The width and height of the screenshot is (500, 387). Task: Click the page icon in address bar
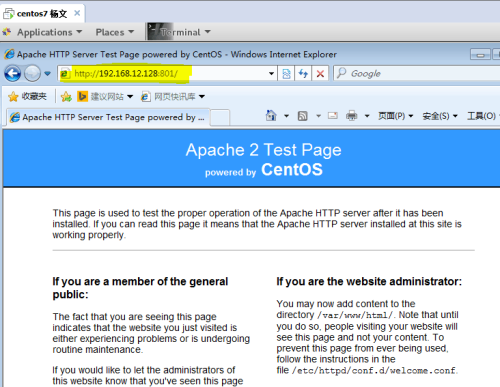click(x=65, y=74)
